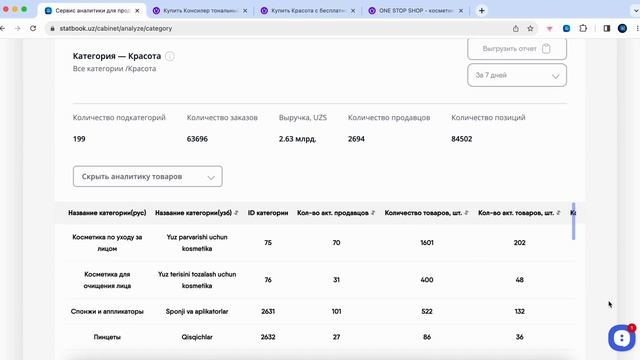
Task: Toggle the browser side panel icon
Action: pos(607,29)
